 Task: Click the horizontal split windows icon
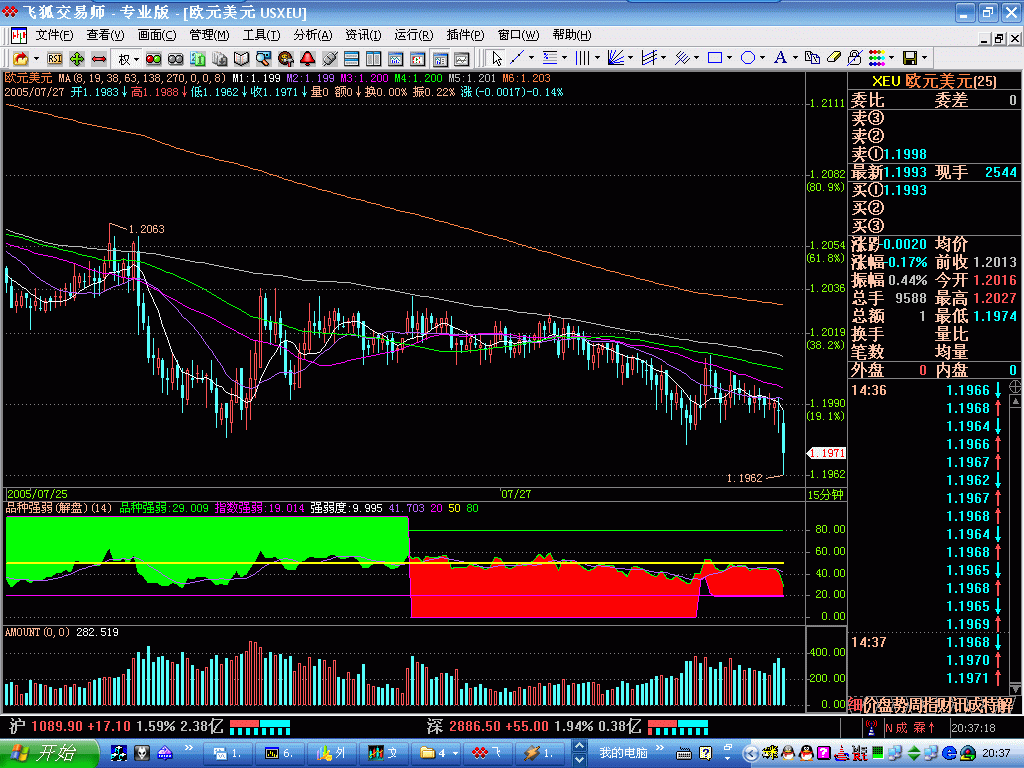(351, 59)
